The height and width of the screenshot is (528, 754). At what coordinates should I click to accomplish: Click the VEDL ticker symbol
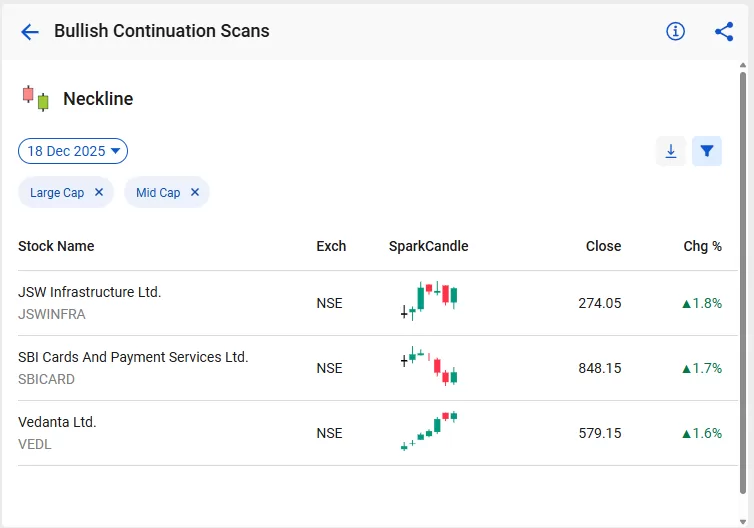pyautogui.click(x=35, y=444)
